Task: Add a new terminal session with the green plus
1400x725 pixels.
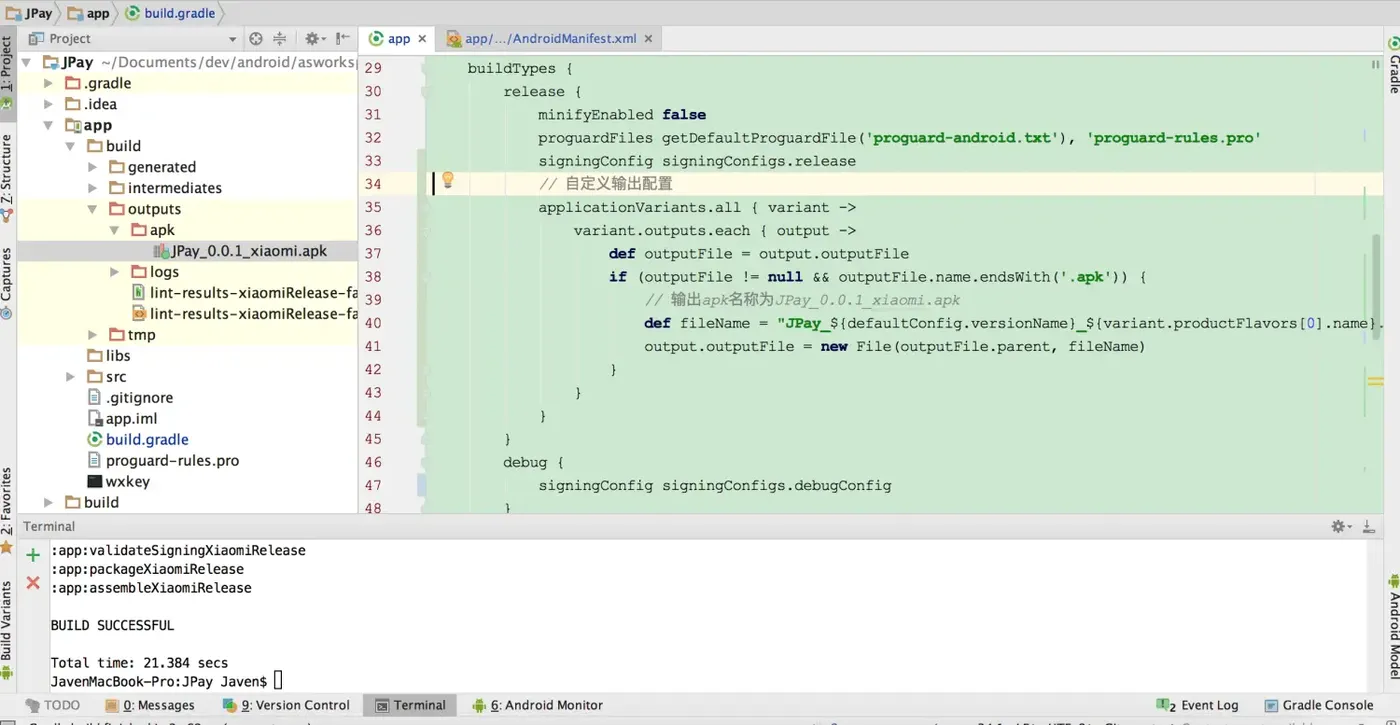Action: coord(33,554)
